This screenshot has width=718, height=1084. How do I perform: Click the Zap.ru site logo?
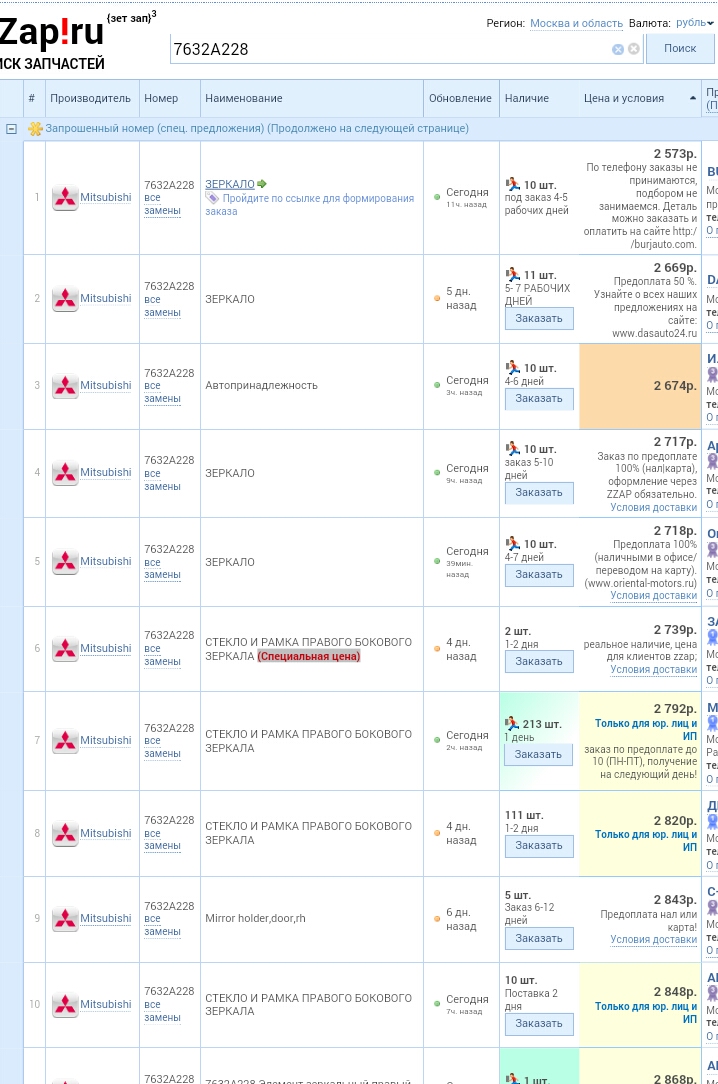click(x=52, y=34)
